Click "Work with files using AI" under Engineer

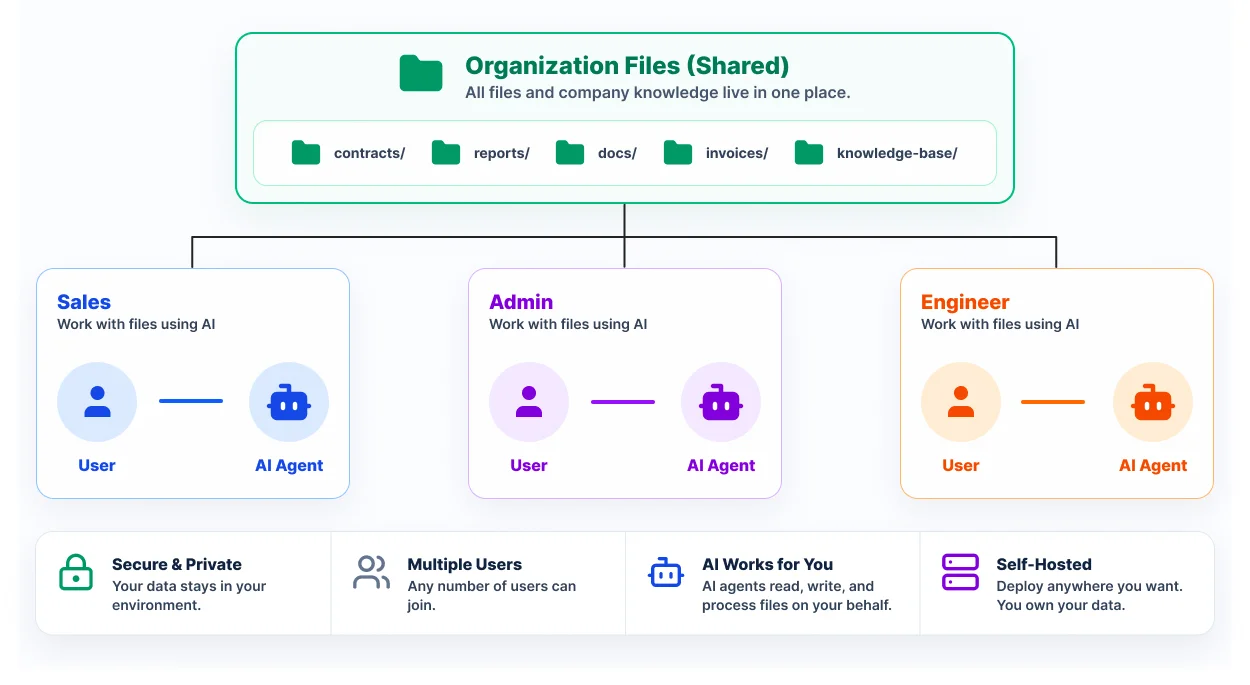pyautogui.click(x=1000, y=324)
